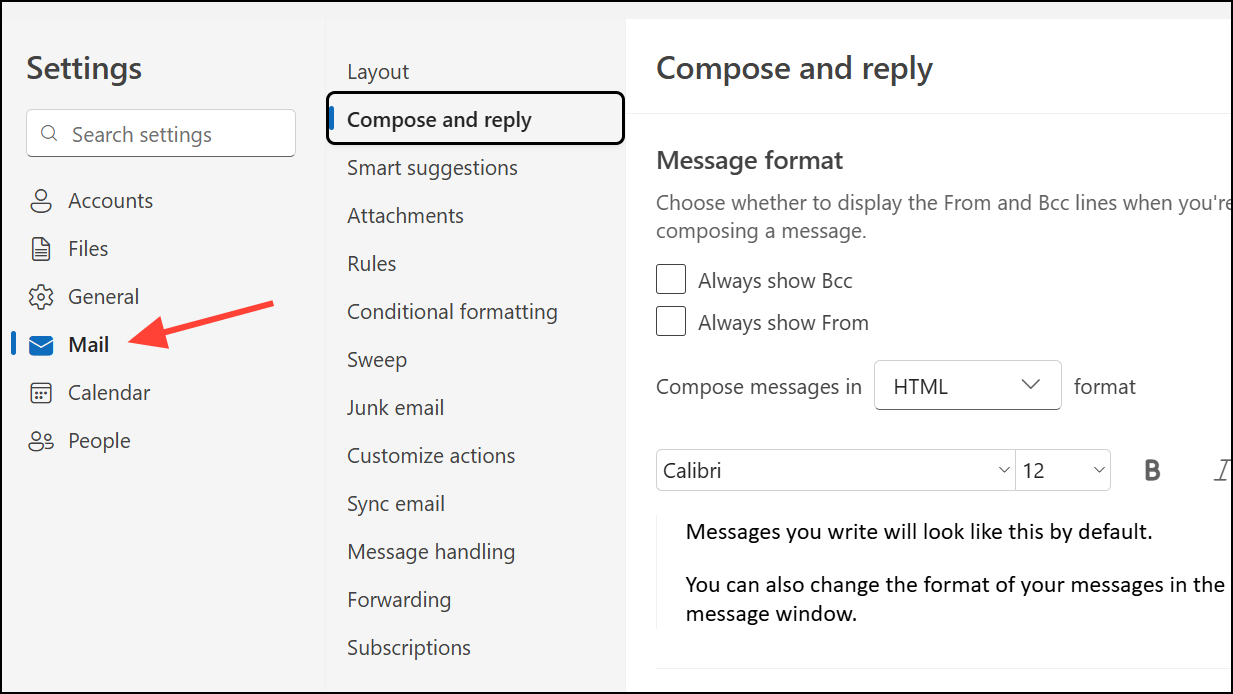The width and height of the screenshot is (1233, 694).
Task: Open the Layout settings page
Action: point(378,72)
